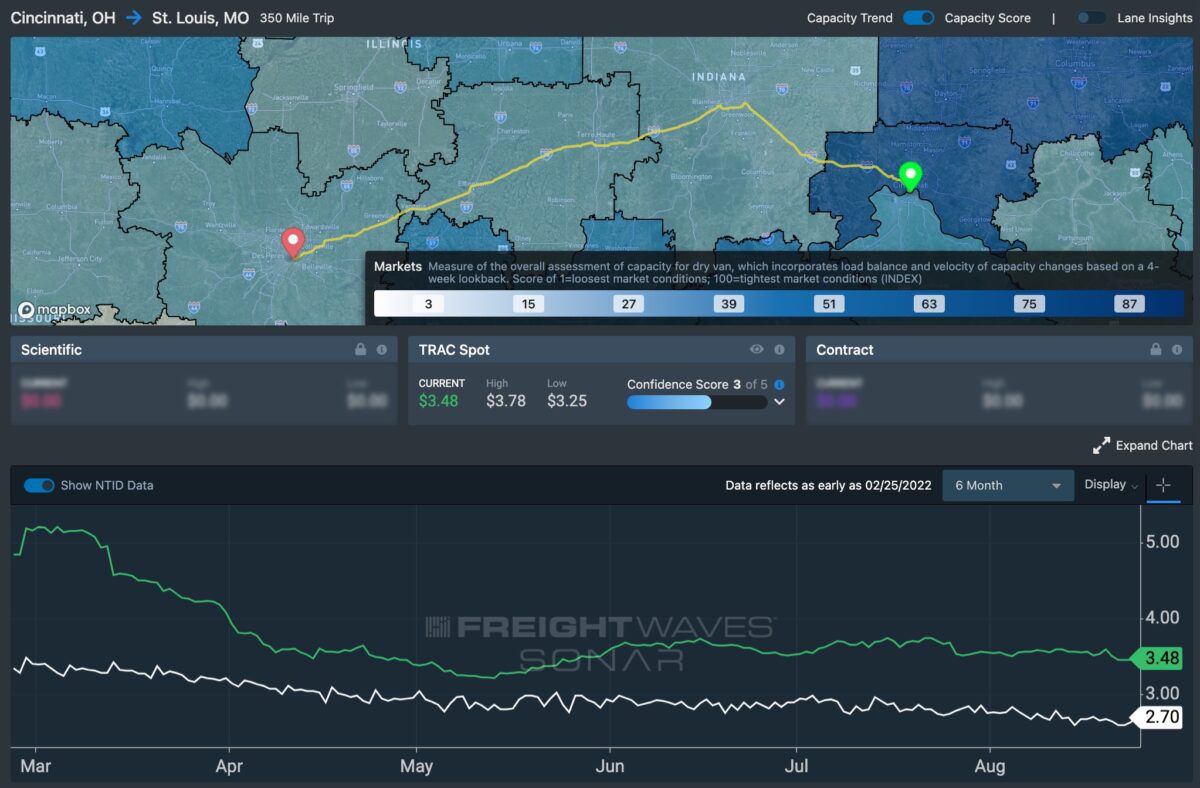Open the 6 Month time range dropdown
1200x788 pixels.
point(1008,485)
